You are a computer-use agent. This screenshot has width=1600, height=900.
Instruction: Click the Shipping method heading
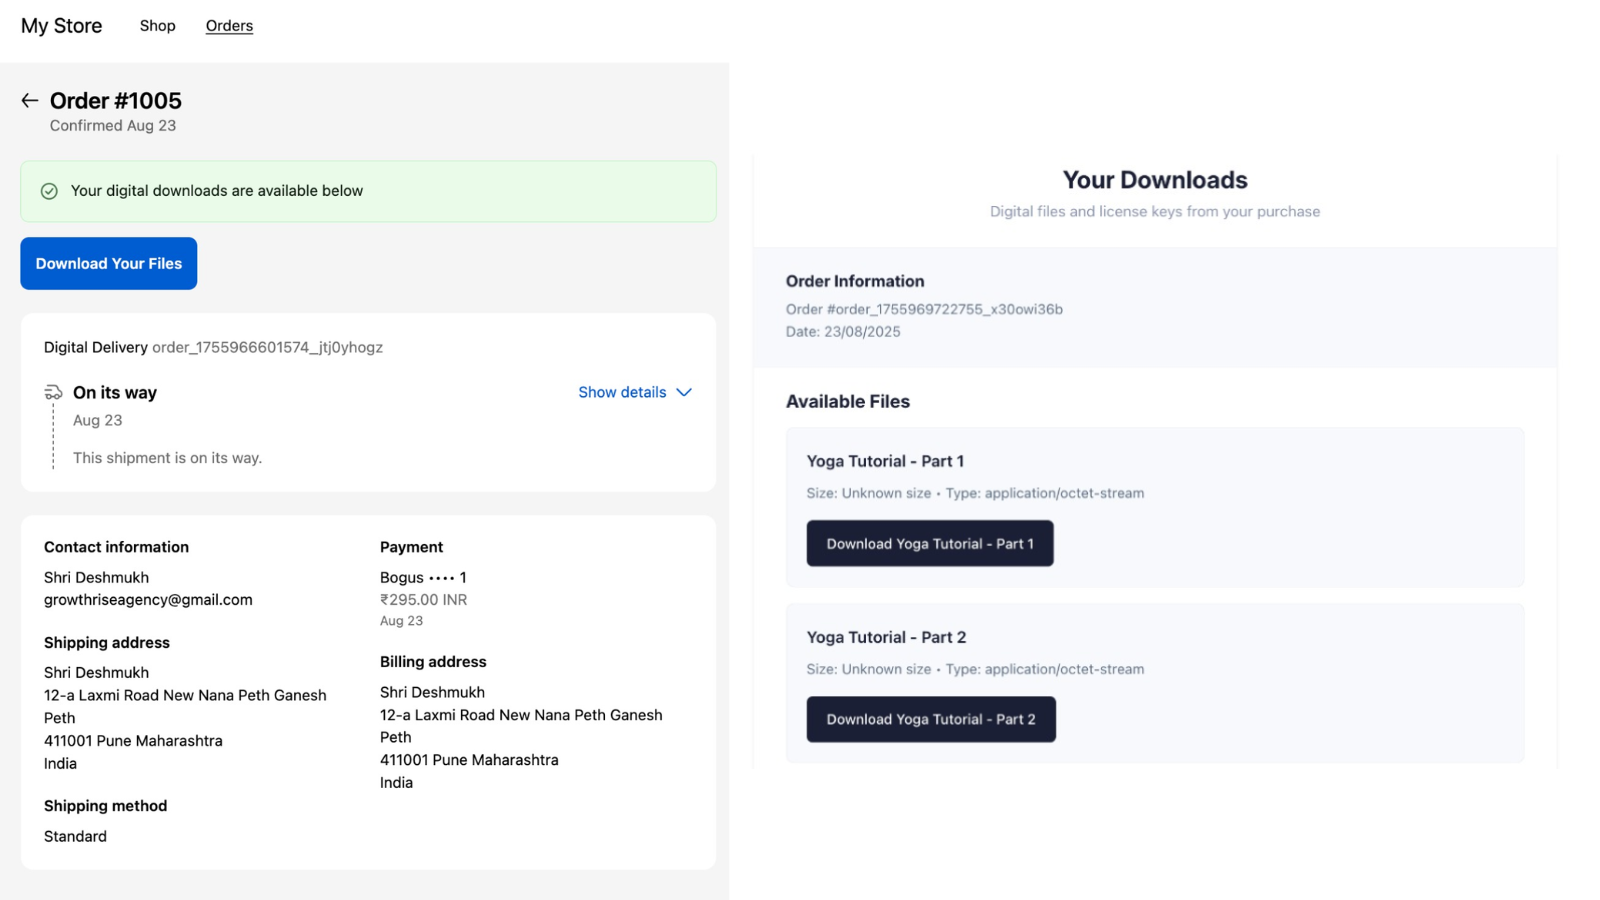coord(105,806)
